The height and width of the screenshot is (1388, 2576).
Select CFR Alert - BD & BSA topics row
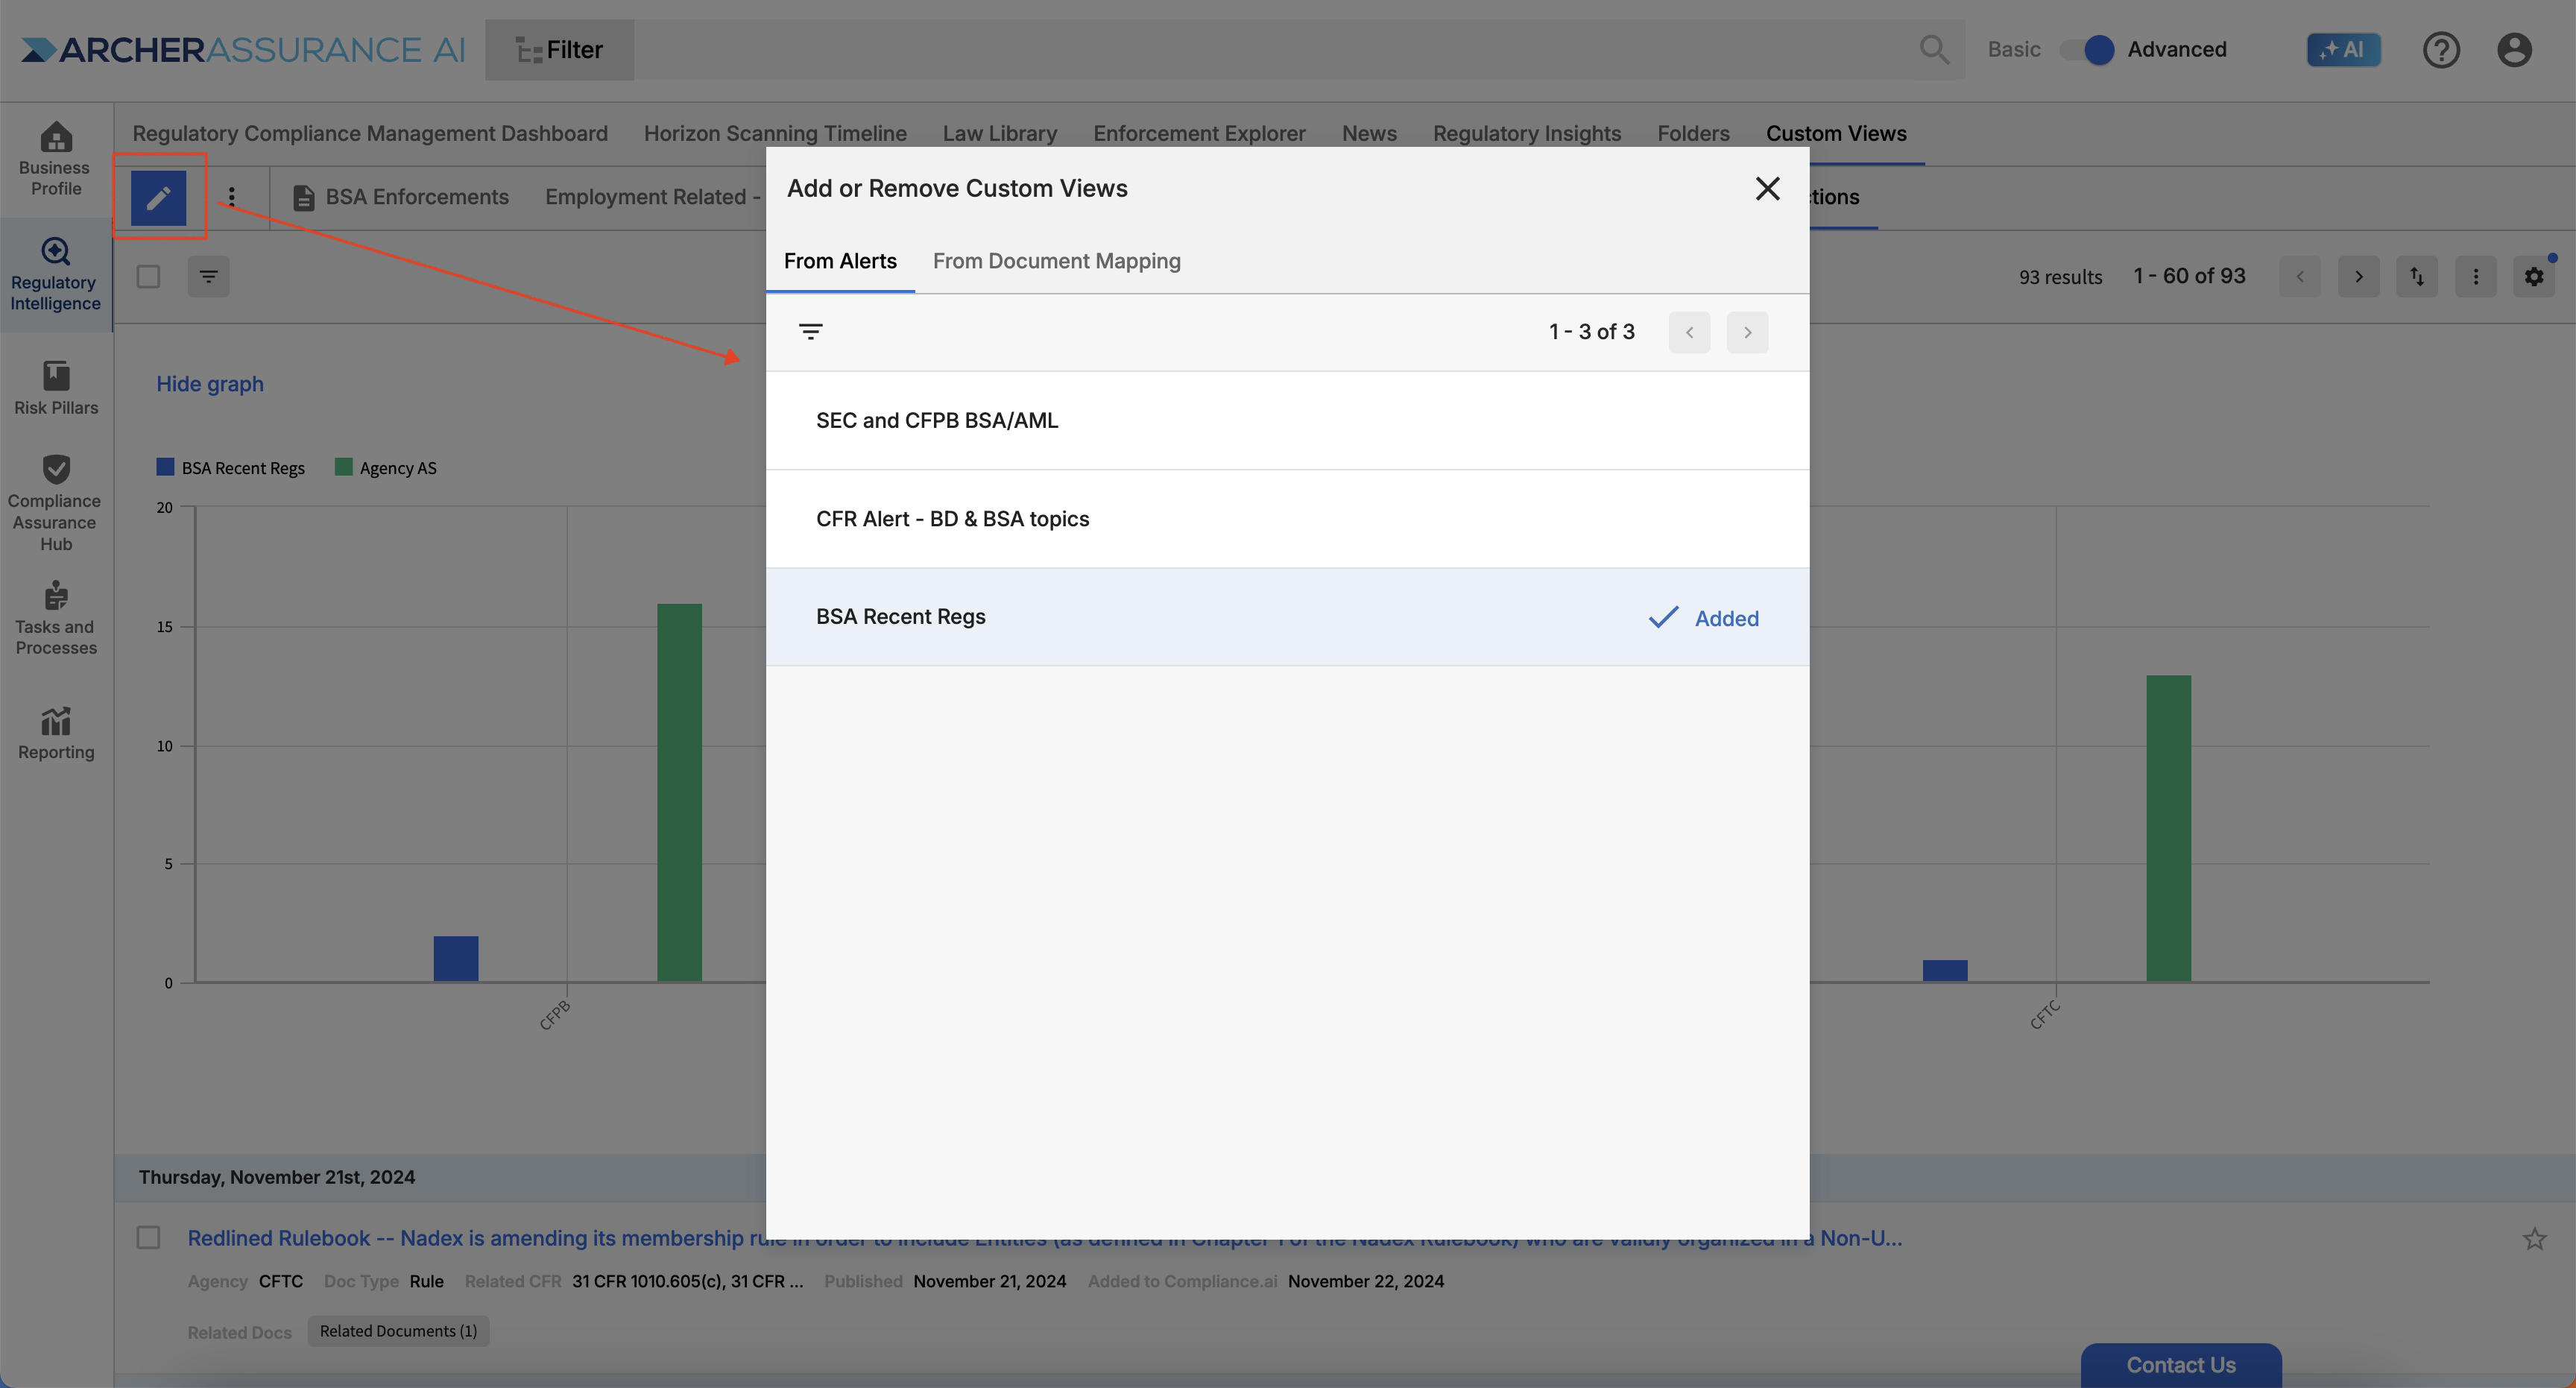pyautogui.click(x=1287, y=519)
